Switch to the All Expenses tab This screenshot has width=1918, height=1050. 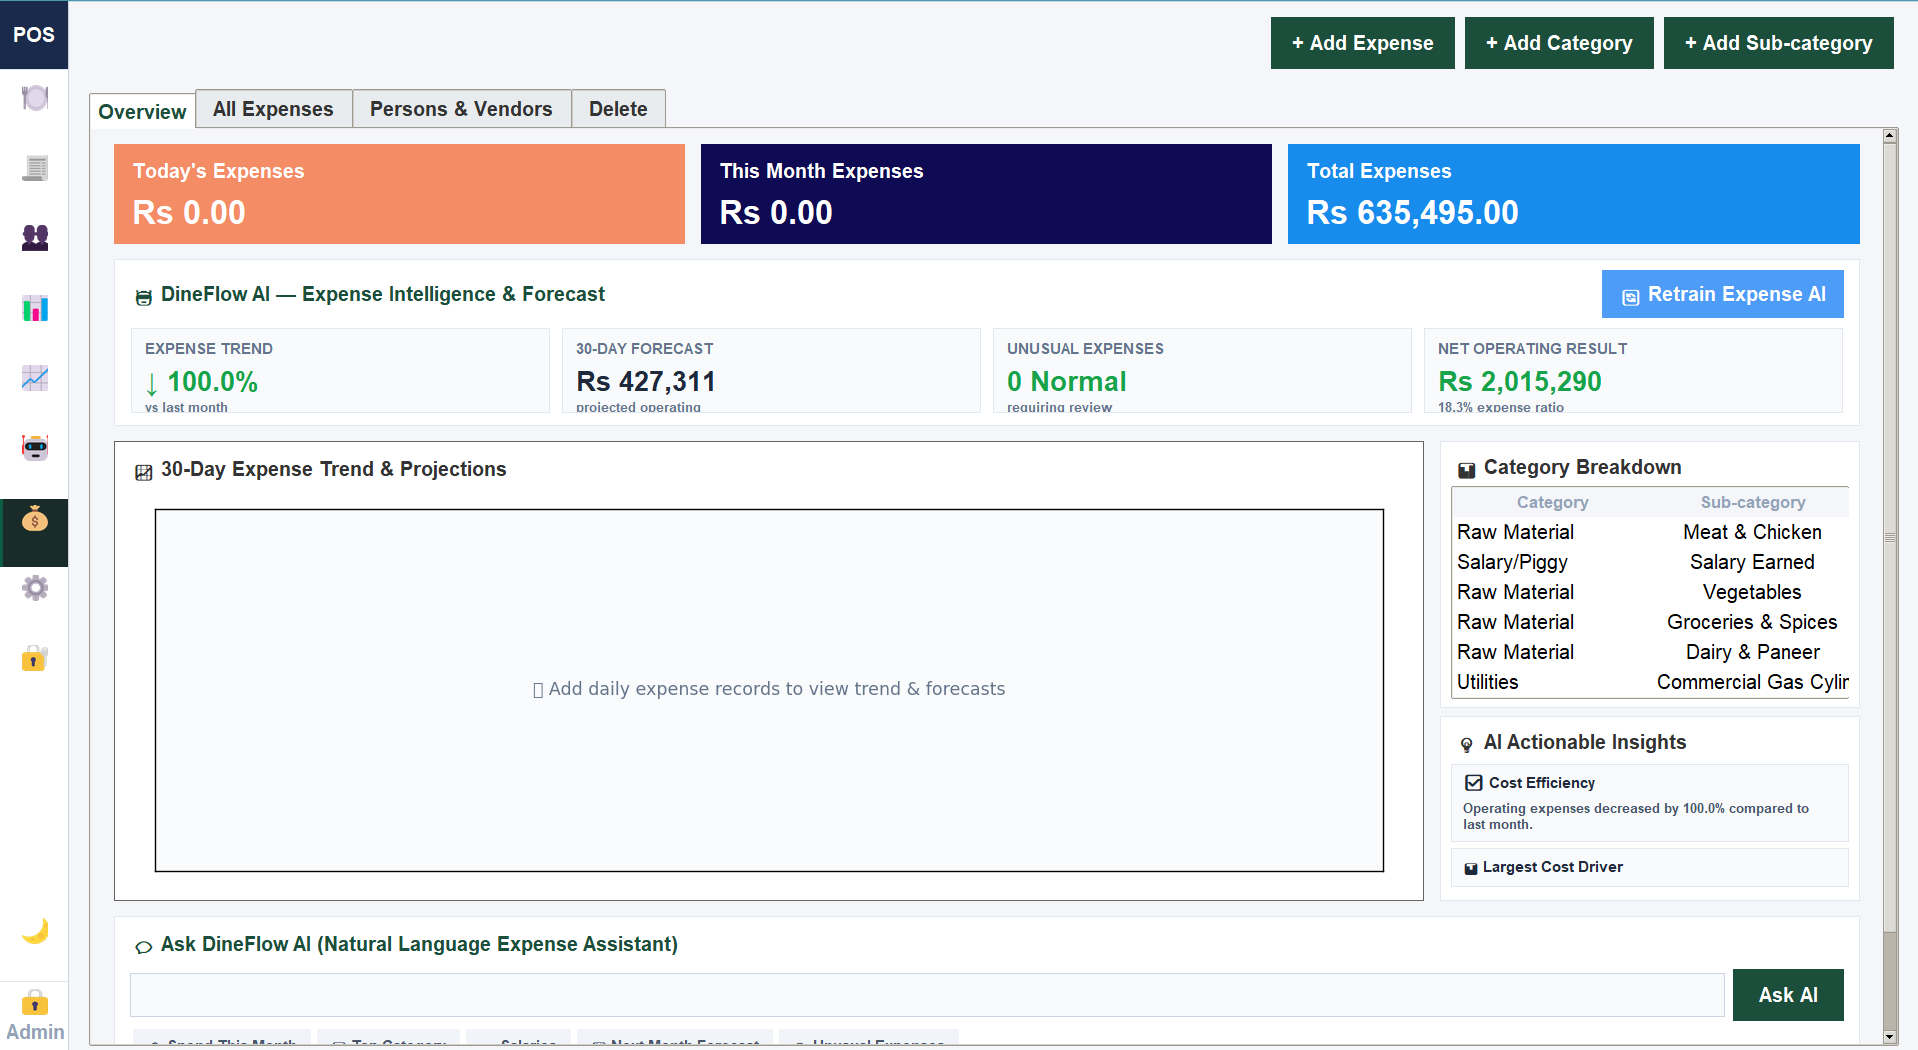click(x=273, y=109)
